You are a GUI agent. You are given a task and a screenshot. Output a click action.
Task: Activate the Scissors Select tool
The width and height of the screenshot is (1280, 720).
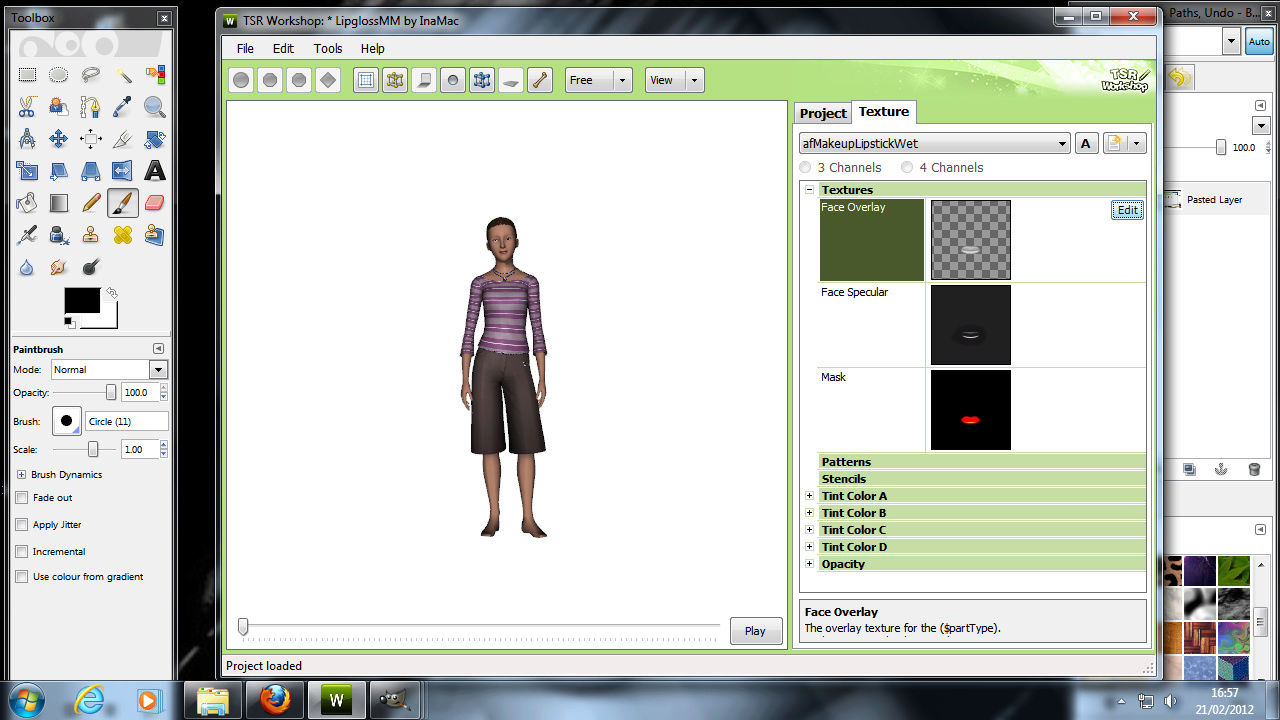tap(27, 107)
